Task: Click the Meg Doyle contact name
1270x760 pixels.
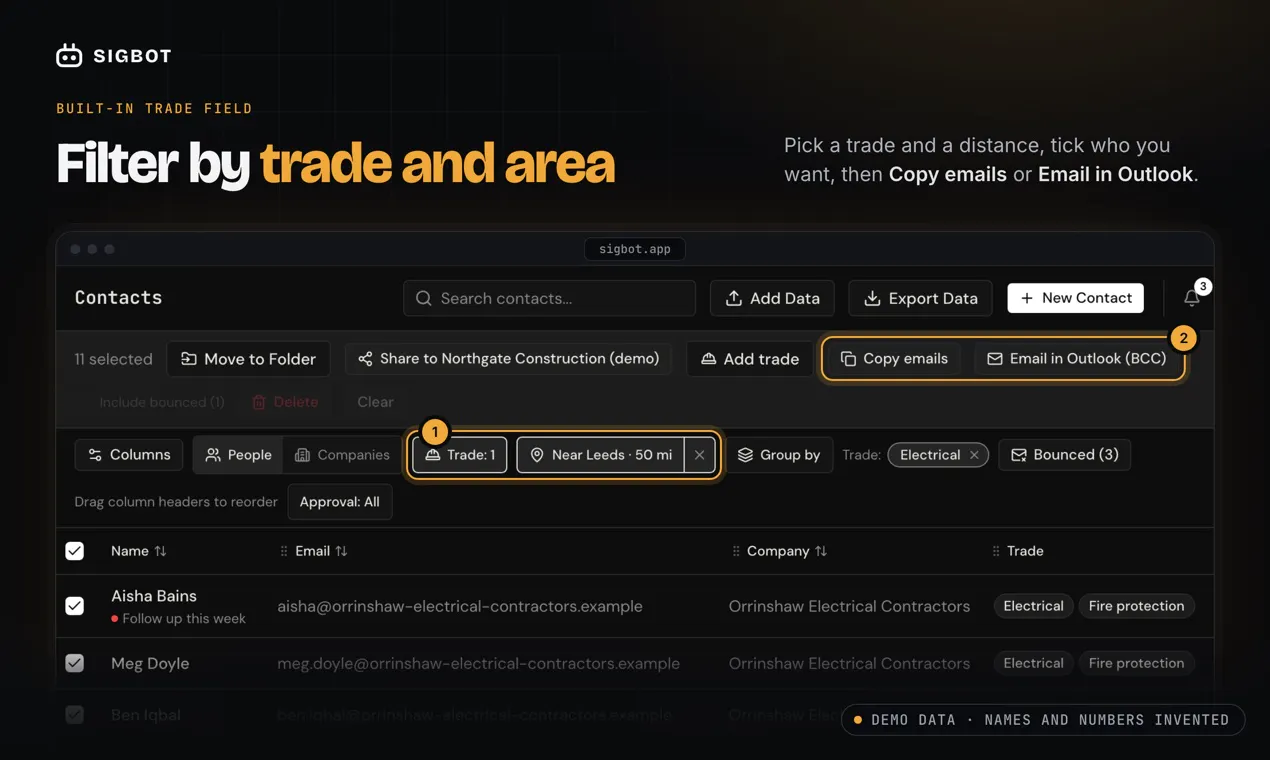Action: click(150, 663)
